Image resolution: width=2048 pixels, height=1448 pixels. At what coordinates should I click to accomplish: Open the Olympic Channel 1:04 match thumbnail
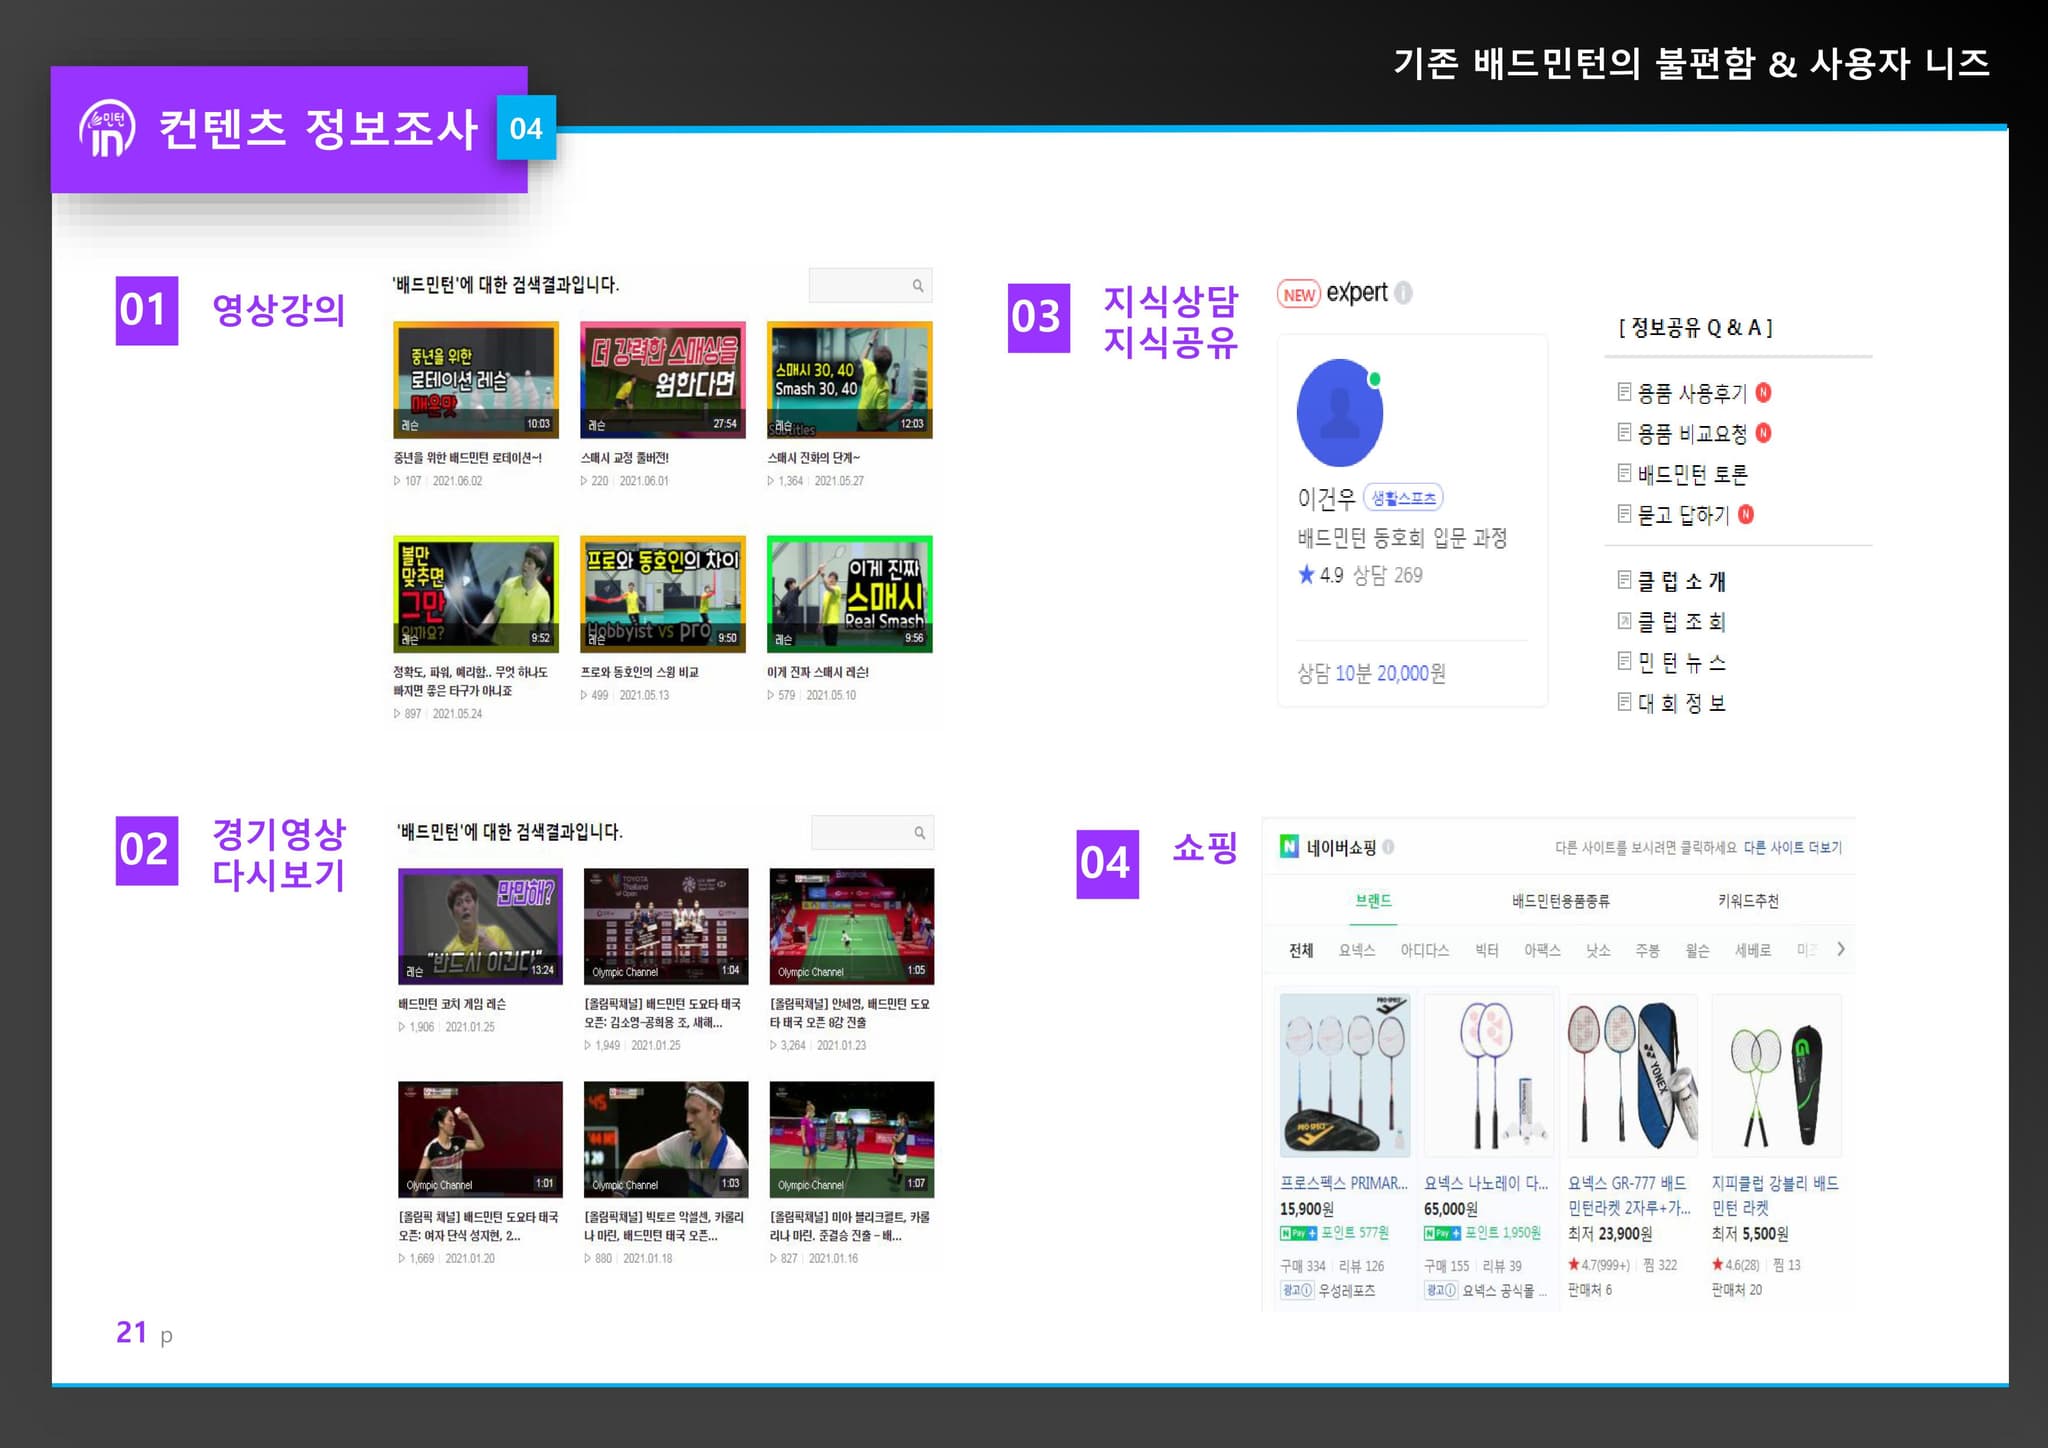point(666,926)
